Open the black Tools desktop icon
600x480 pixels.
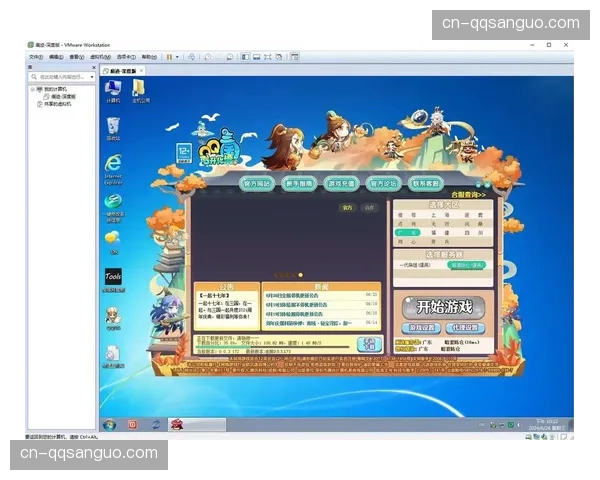coord(113,280)
